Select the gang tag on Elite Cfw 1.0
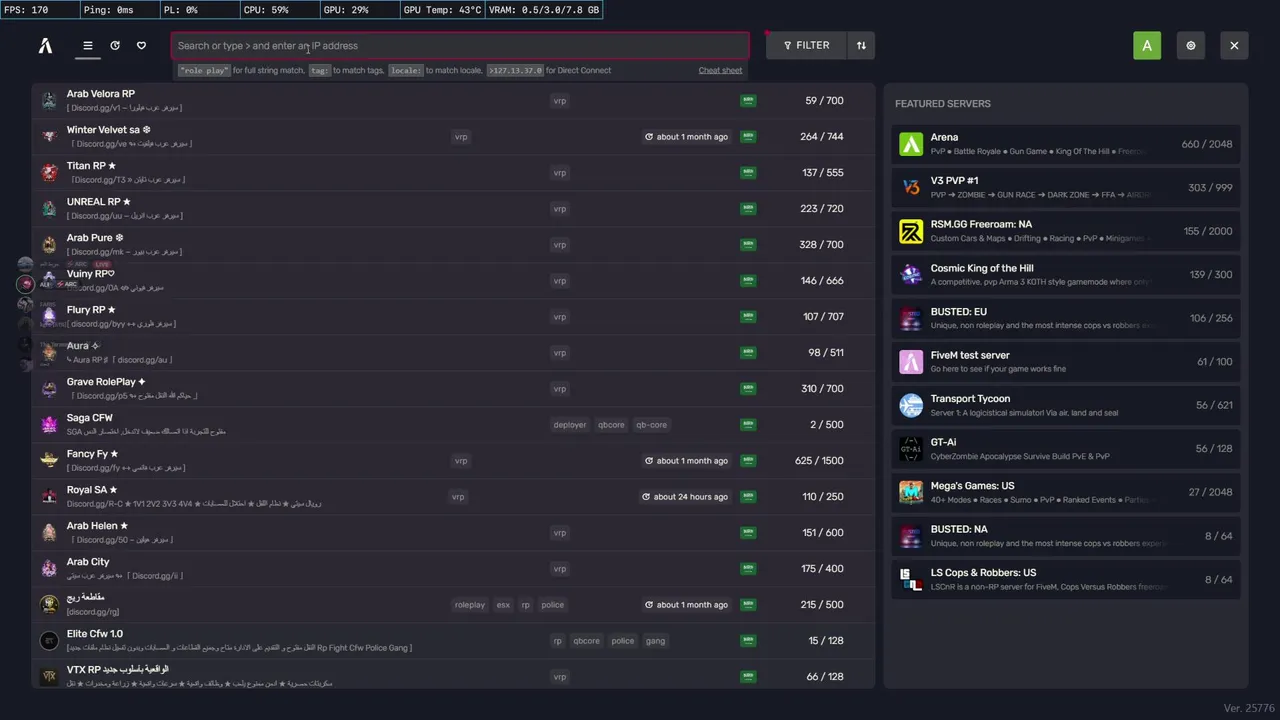The width and height of the screenshot is (1280, 720). [x=655, y=641]
